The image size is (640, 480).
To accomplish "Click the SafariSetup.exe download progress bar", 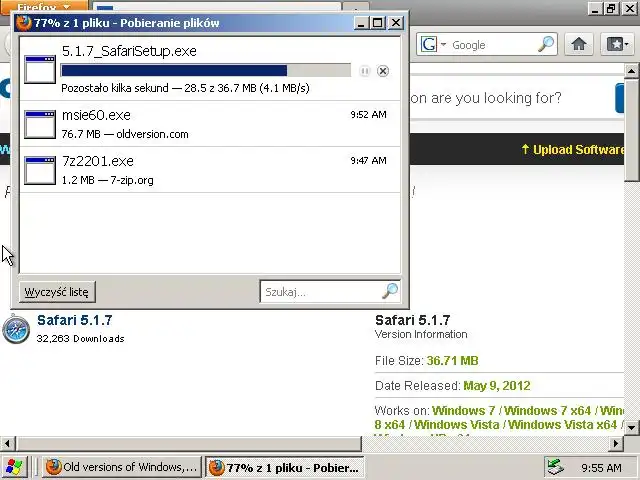I will tap(206, 70).
